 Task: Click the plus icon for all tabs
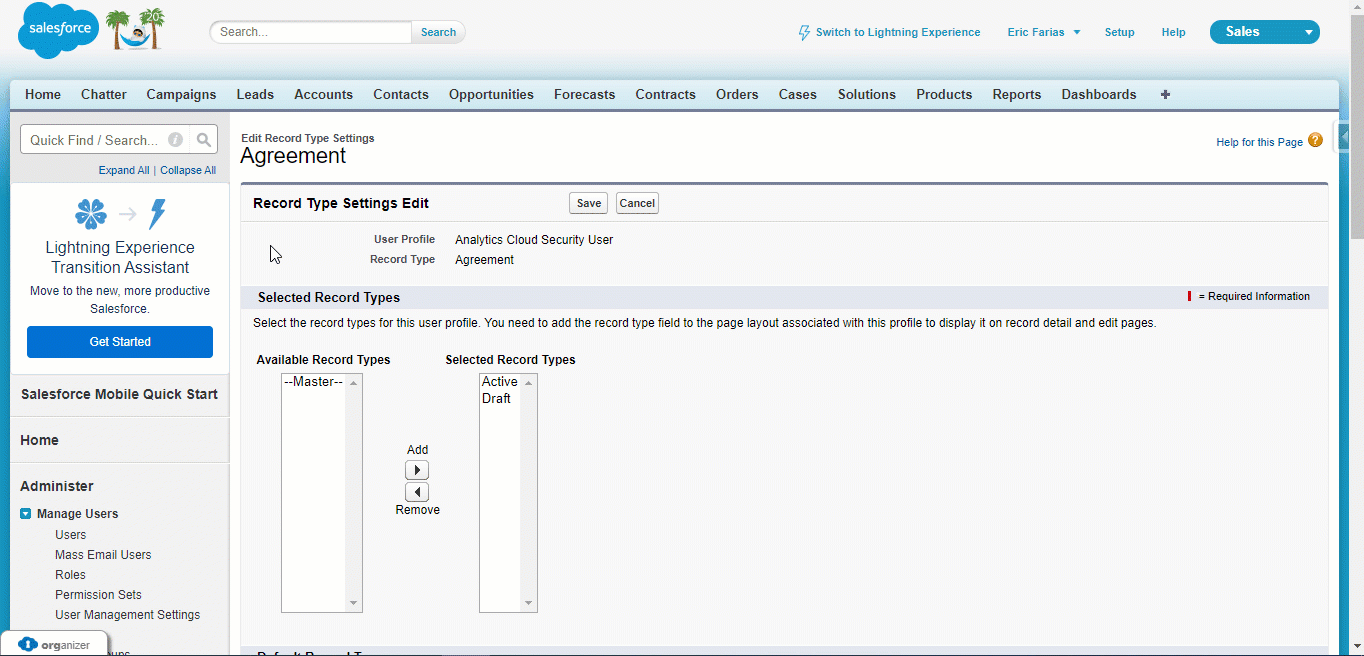click(1165, 94)
